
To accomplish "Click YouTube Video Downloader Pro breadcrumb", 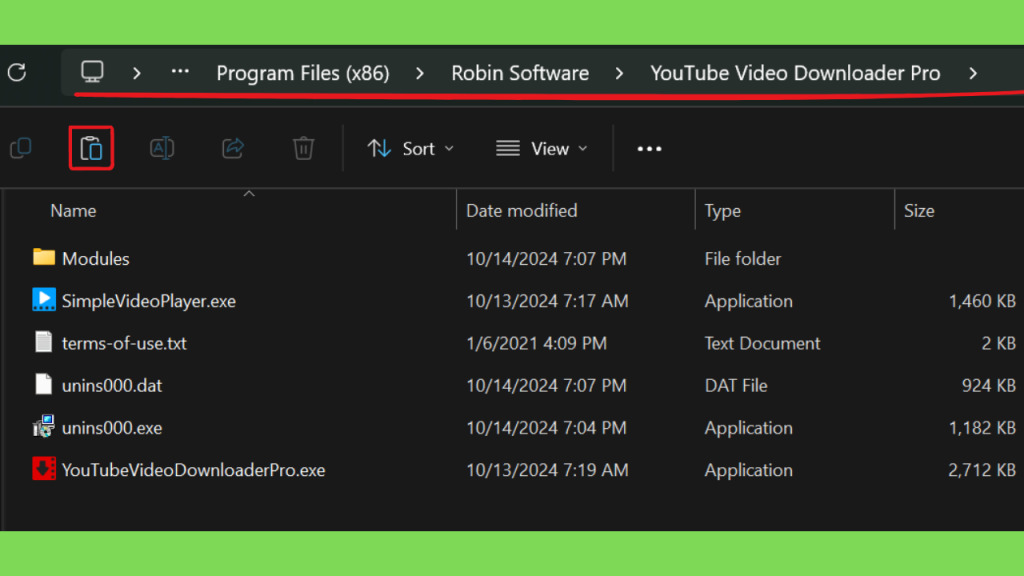I will click(795, 73).
